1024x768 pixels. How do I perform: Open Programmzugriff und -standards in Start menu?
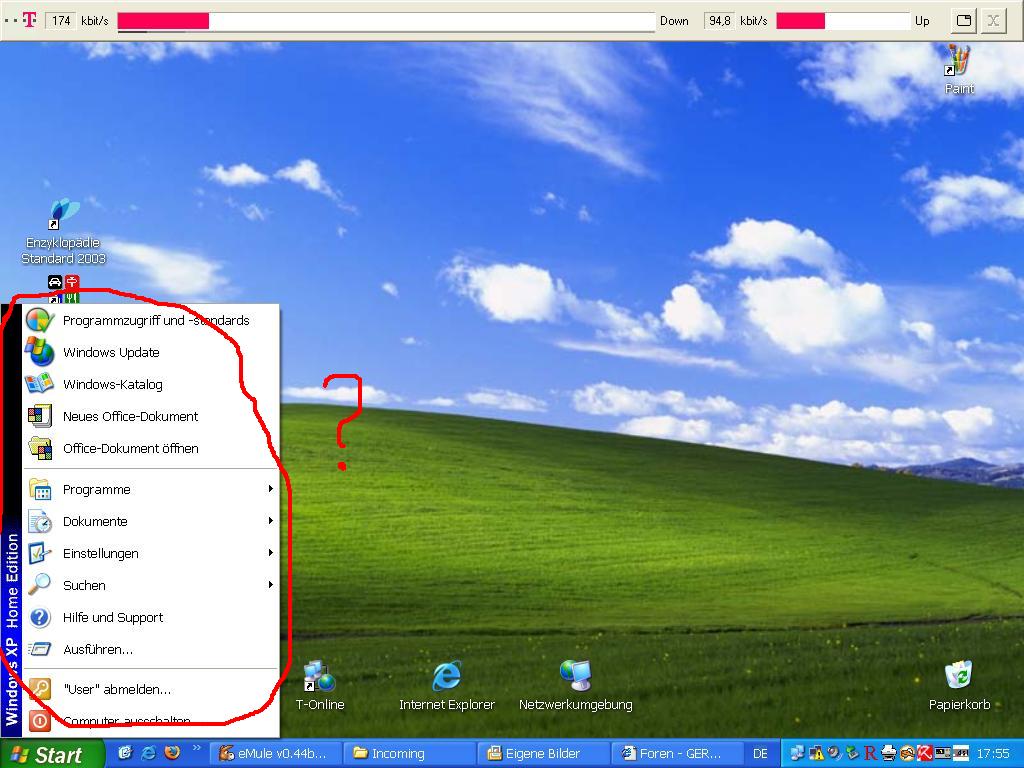tap(151, 321)
